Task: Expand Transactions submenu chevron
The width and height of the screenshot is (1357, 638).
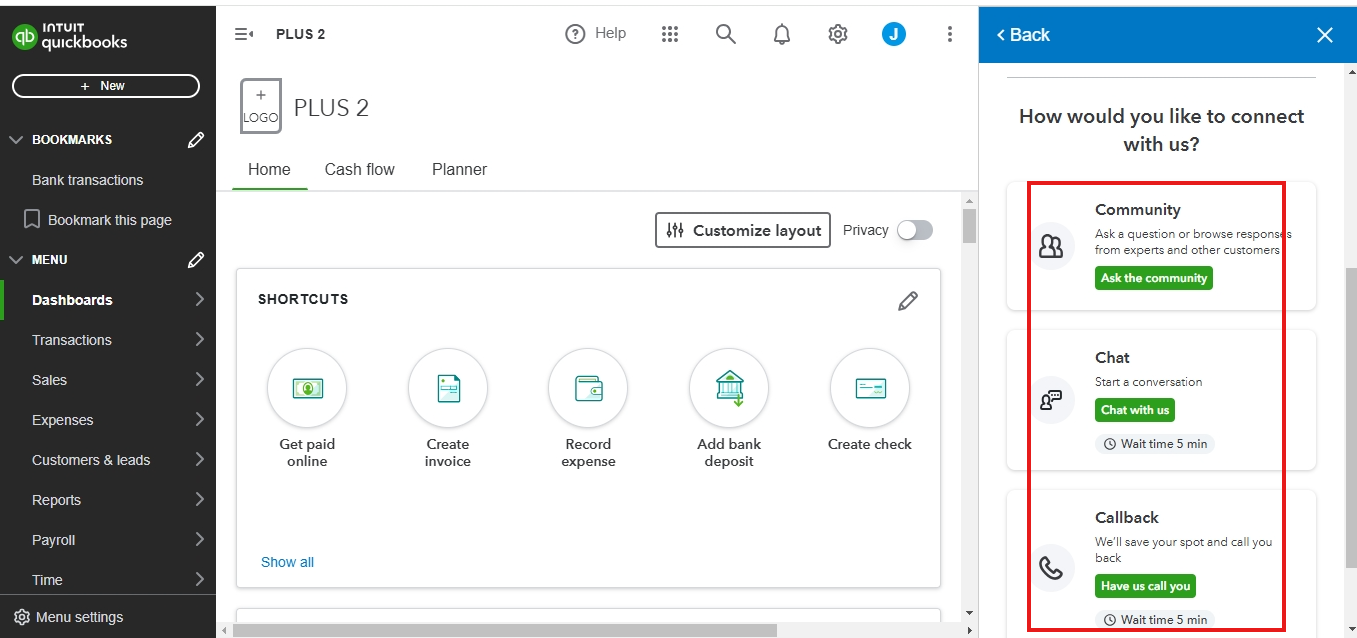Action: [x=200, y=339]
